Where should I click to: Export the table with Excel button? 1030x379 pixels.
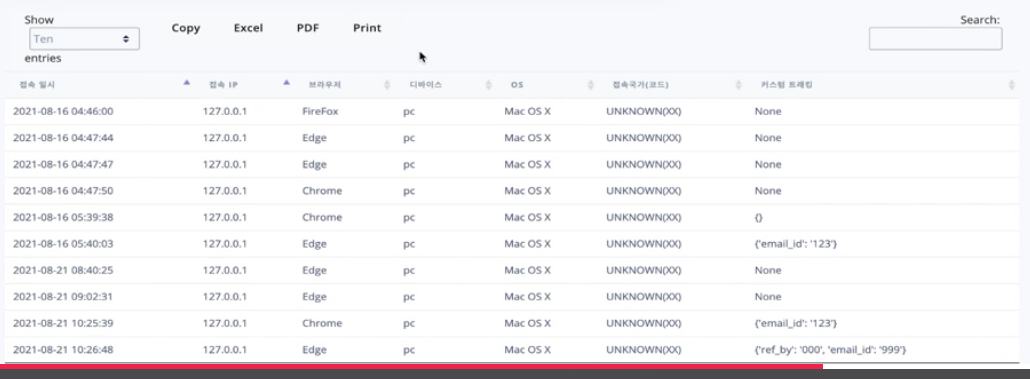pos(248,28)
